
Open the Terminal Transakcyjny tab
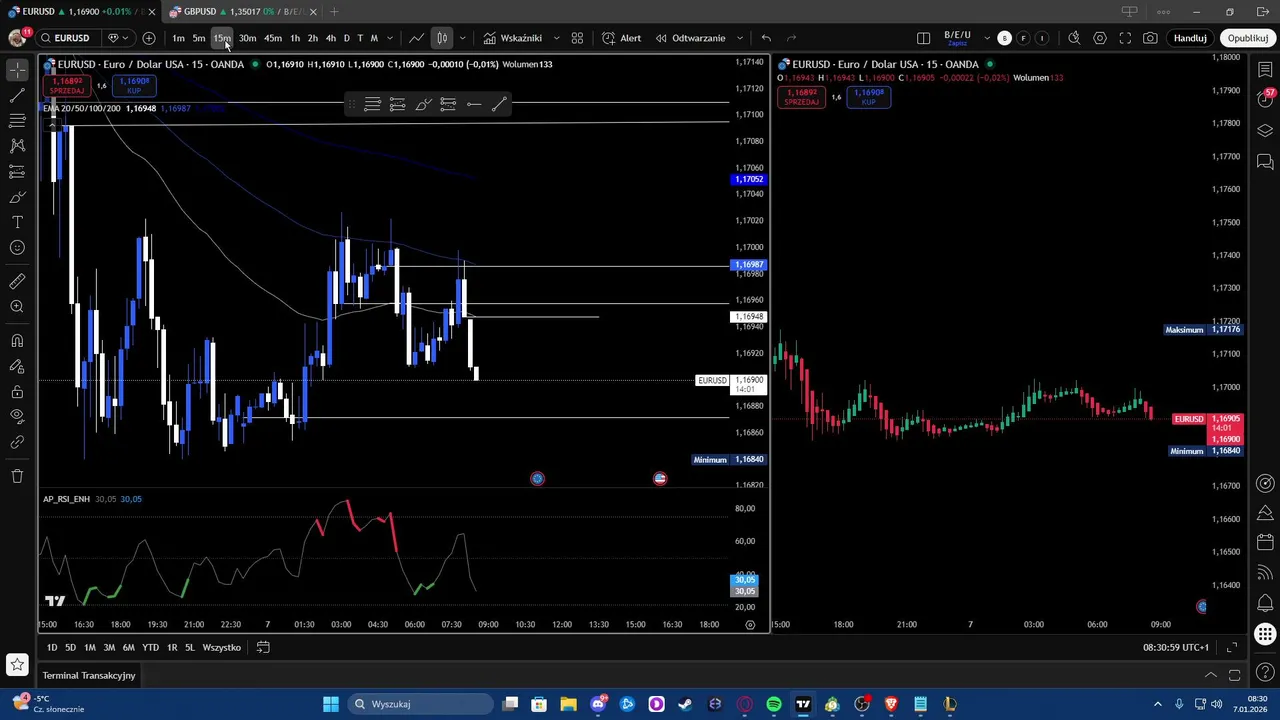(x=89, y=675)
